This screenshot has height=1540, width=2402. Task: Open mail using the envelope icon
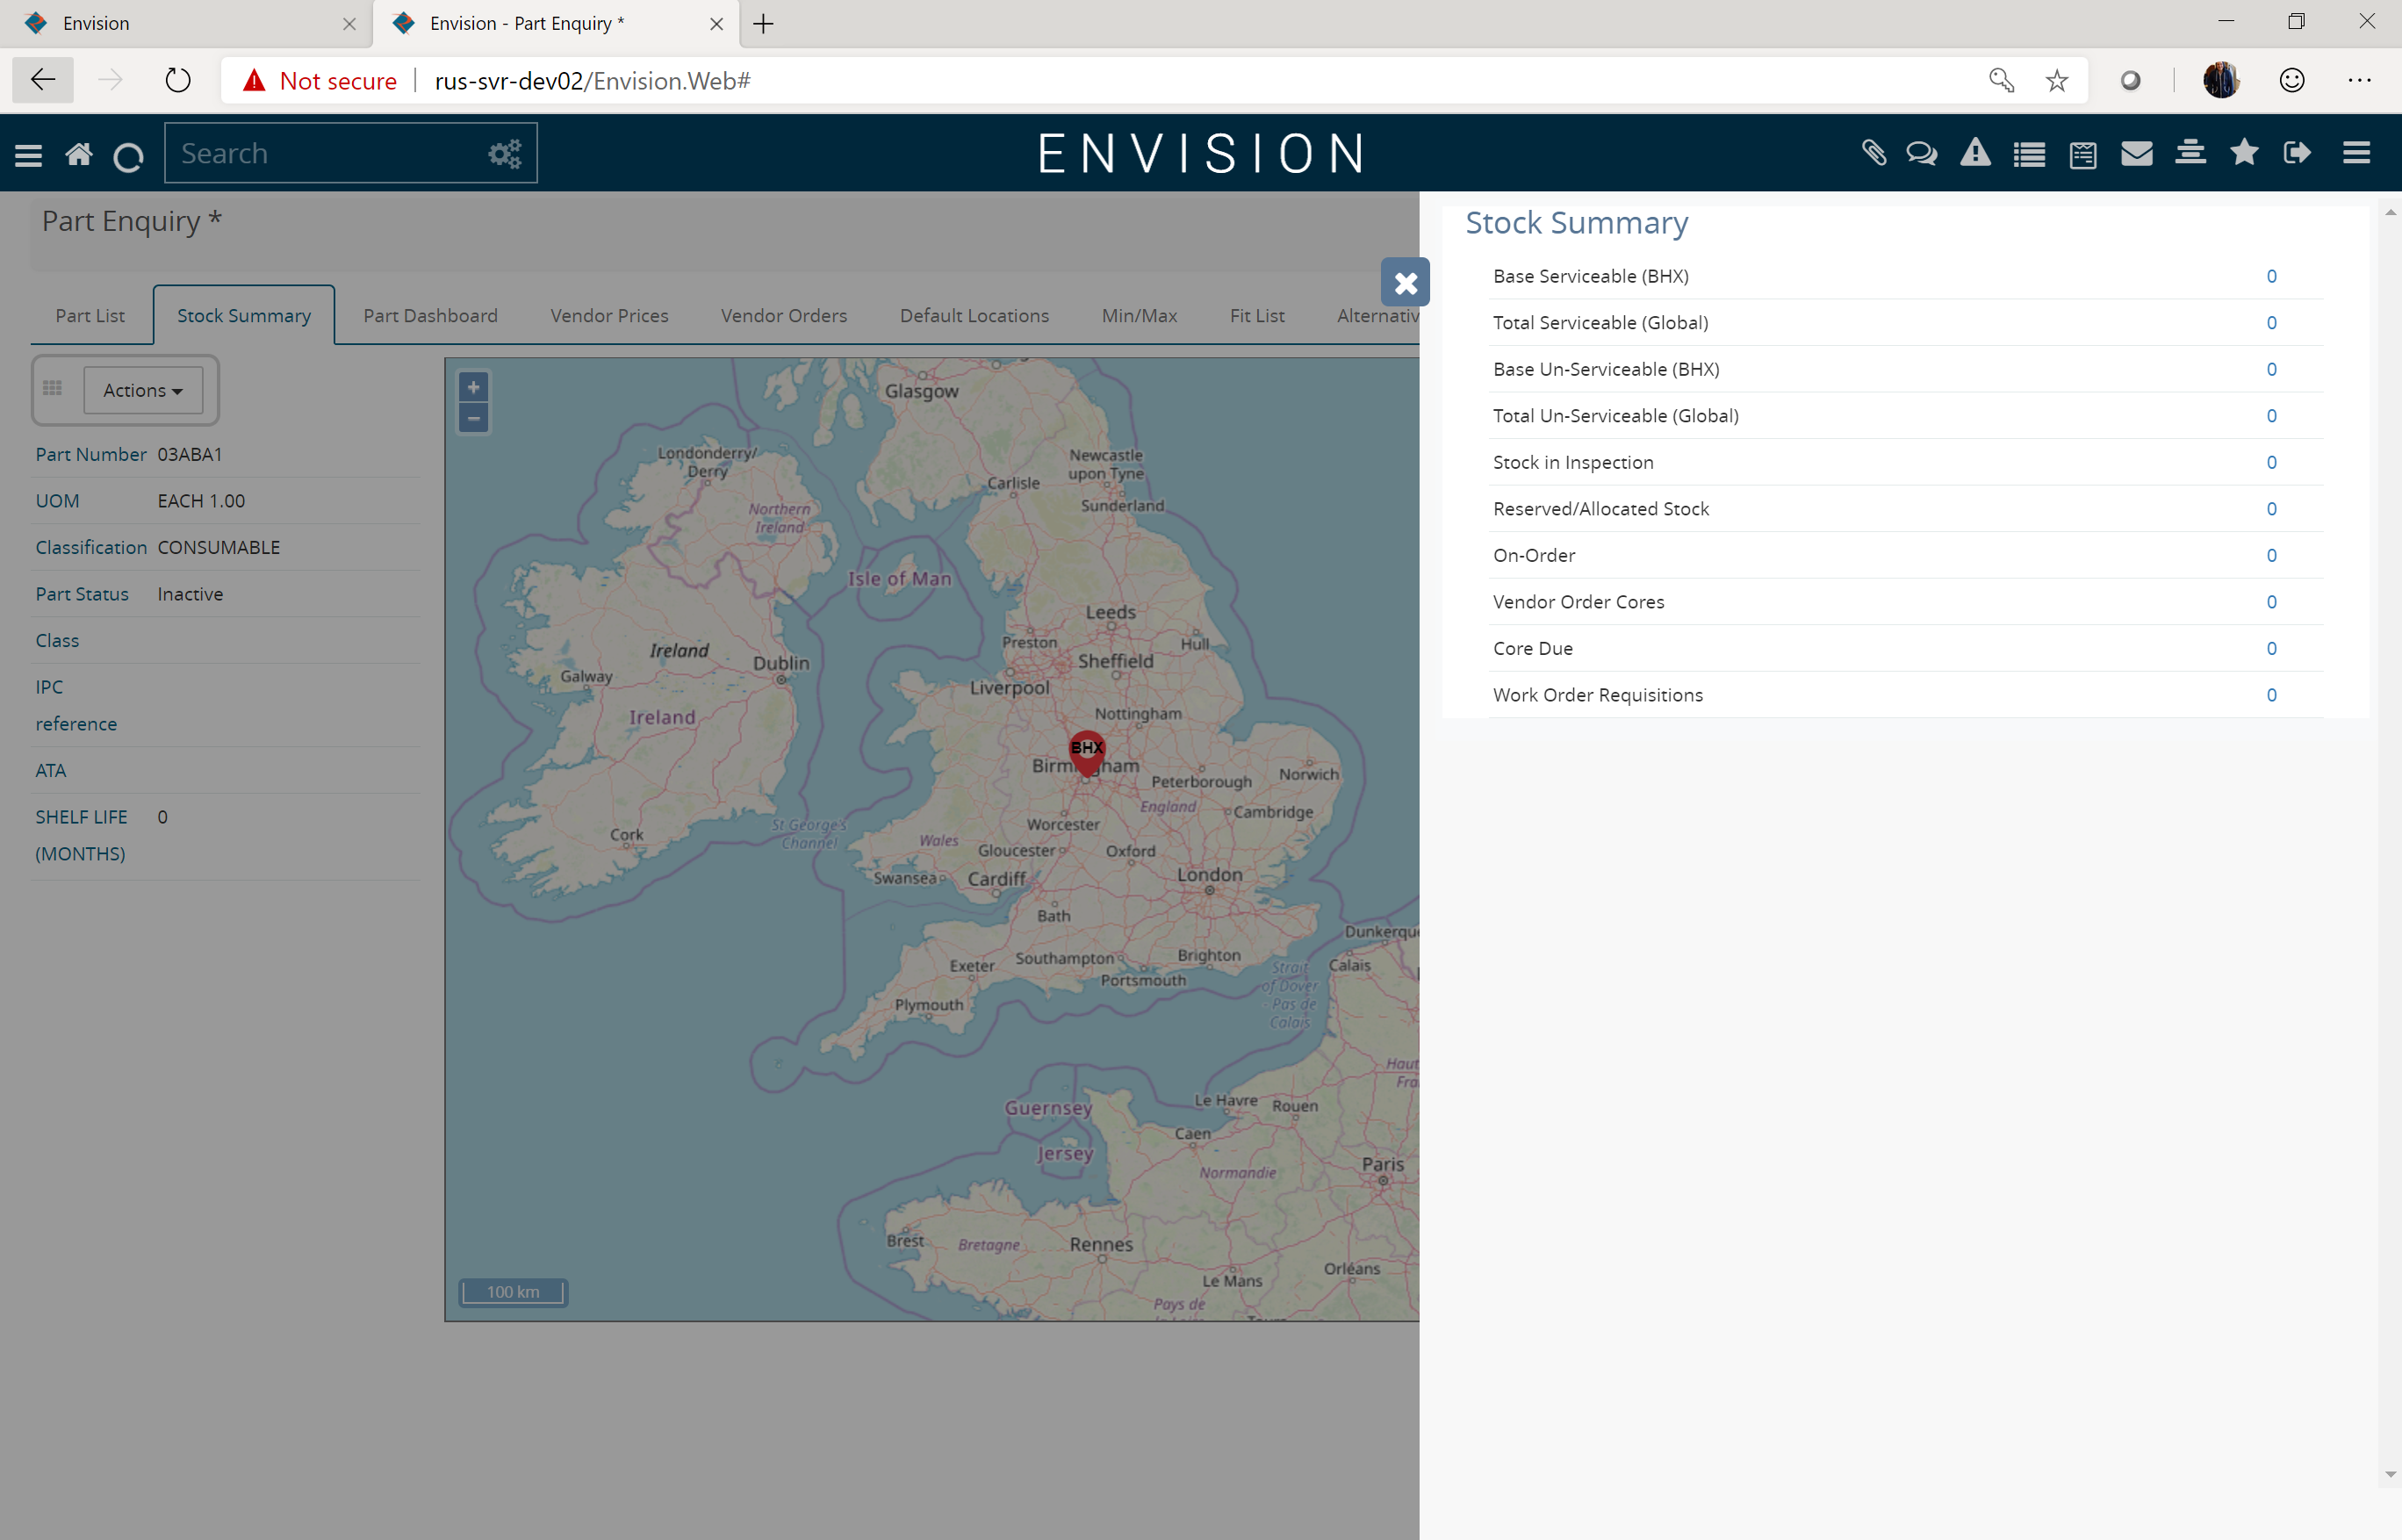coord(2137,153)
